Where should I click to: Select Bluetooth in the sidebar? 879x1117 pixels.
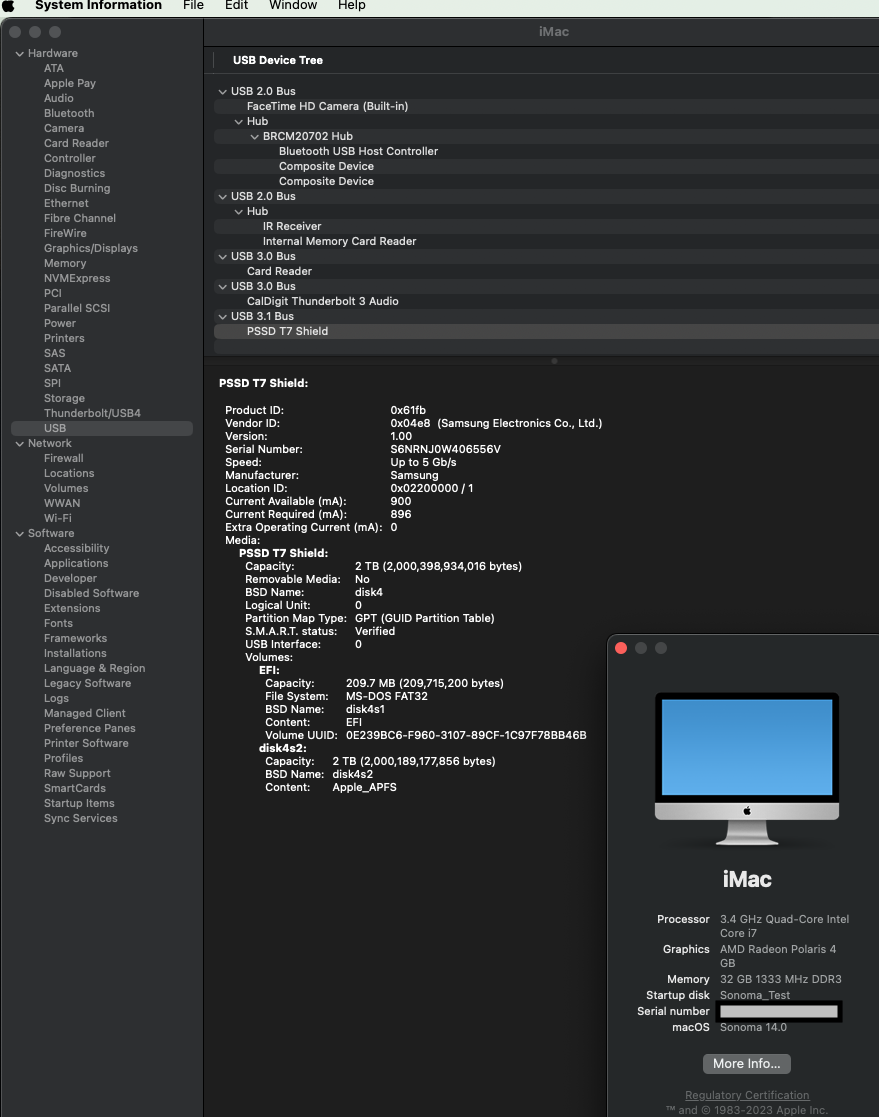69,113
